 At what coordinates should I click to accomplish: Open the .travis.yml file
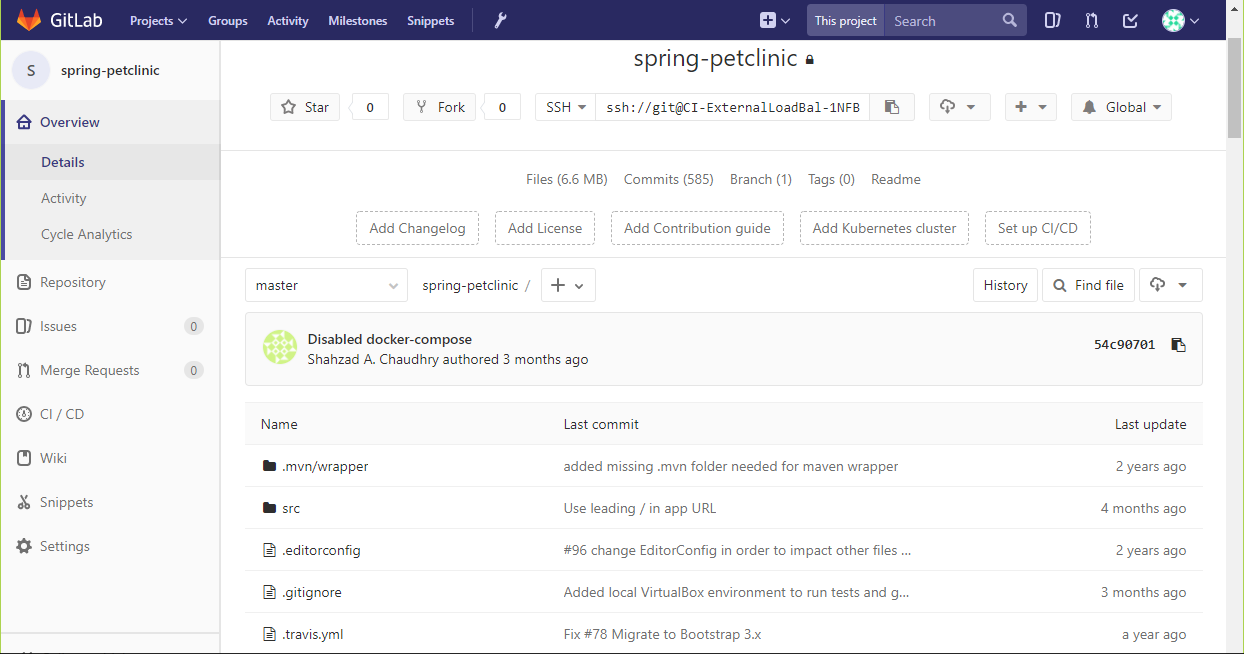[313, 634]
